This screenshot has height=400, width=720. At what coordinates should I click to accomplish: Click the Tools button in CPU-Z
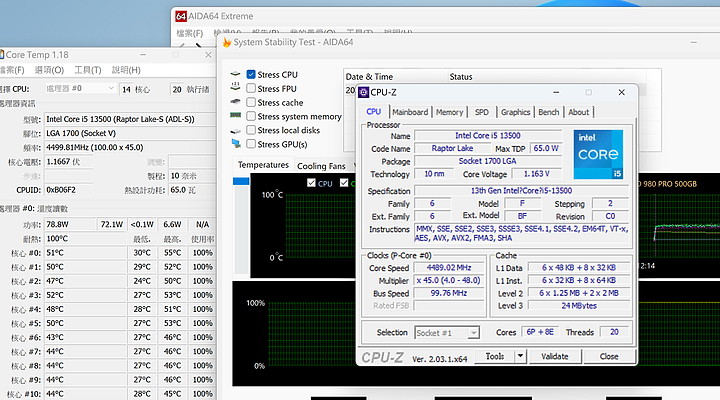[x=495, y=356]
